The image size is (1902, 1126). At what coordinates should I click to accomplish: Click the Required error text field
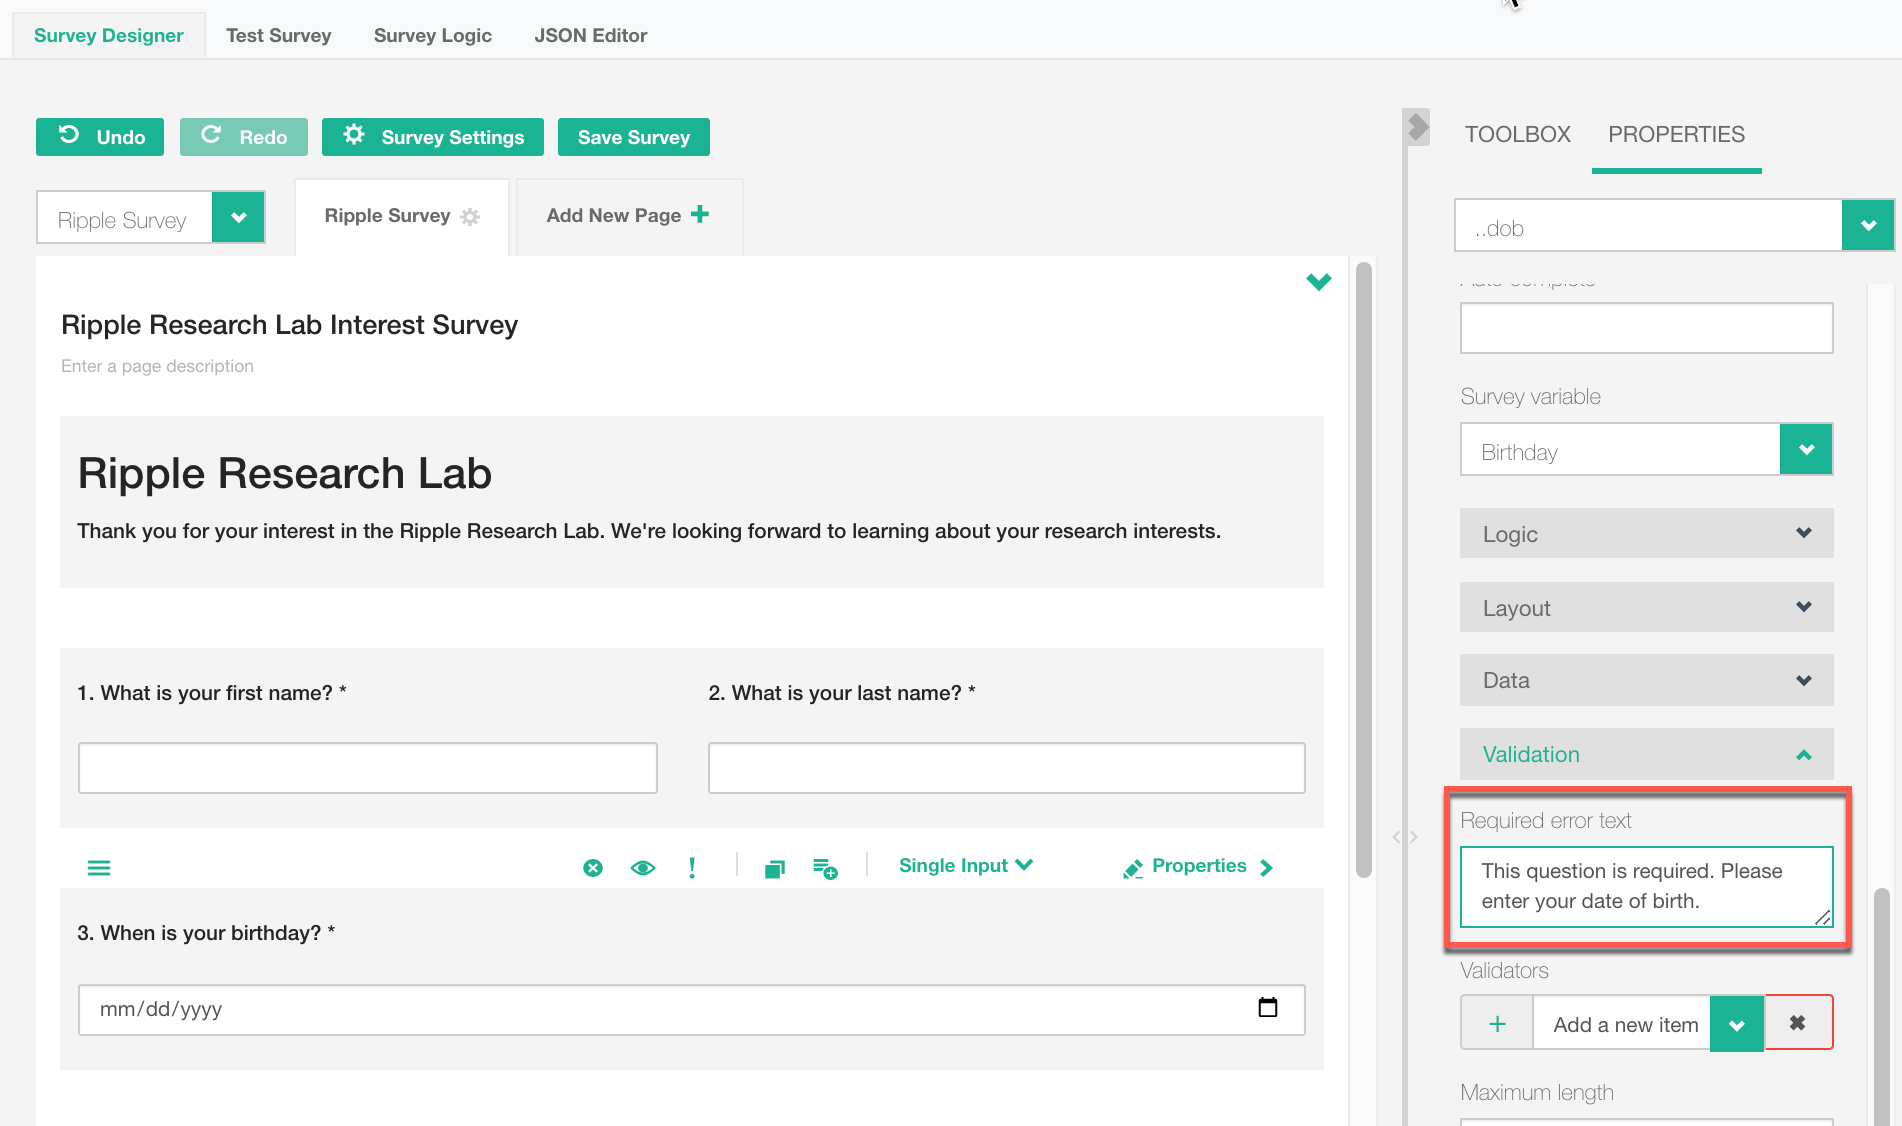(1645, 886)
